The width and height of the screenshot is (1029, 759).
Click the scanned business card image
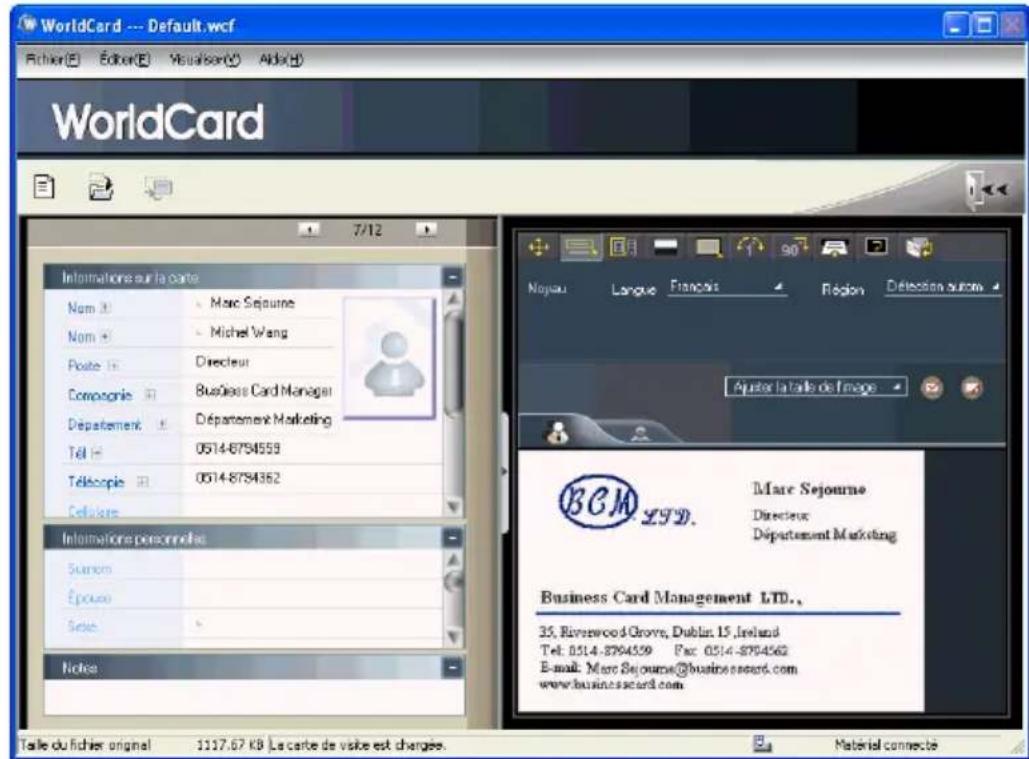coord(721,581)
